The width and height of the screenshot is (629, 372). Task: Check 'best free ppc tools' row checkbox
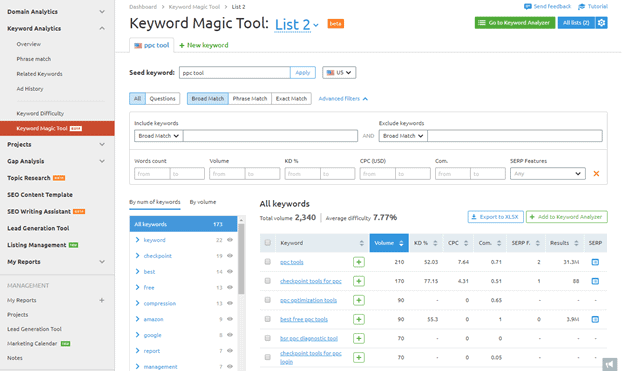tap(268, 319)
